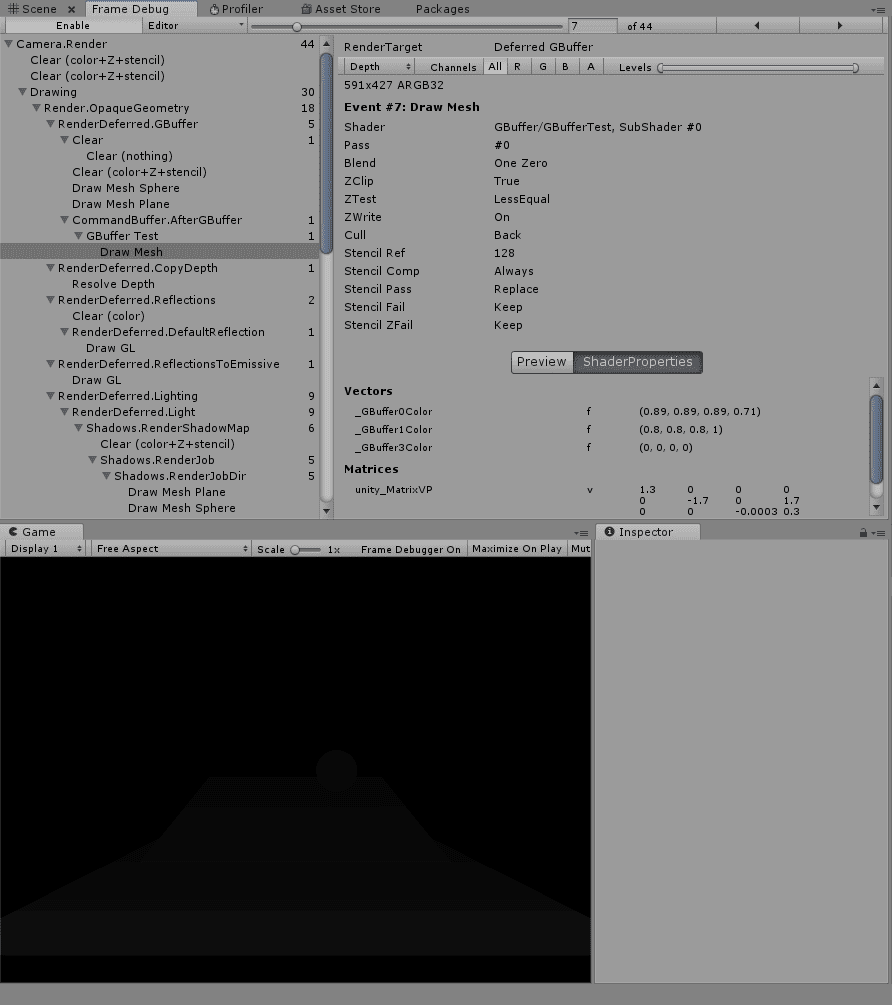
Task: Click the Inspector panel lock icon
Action: 862,531
